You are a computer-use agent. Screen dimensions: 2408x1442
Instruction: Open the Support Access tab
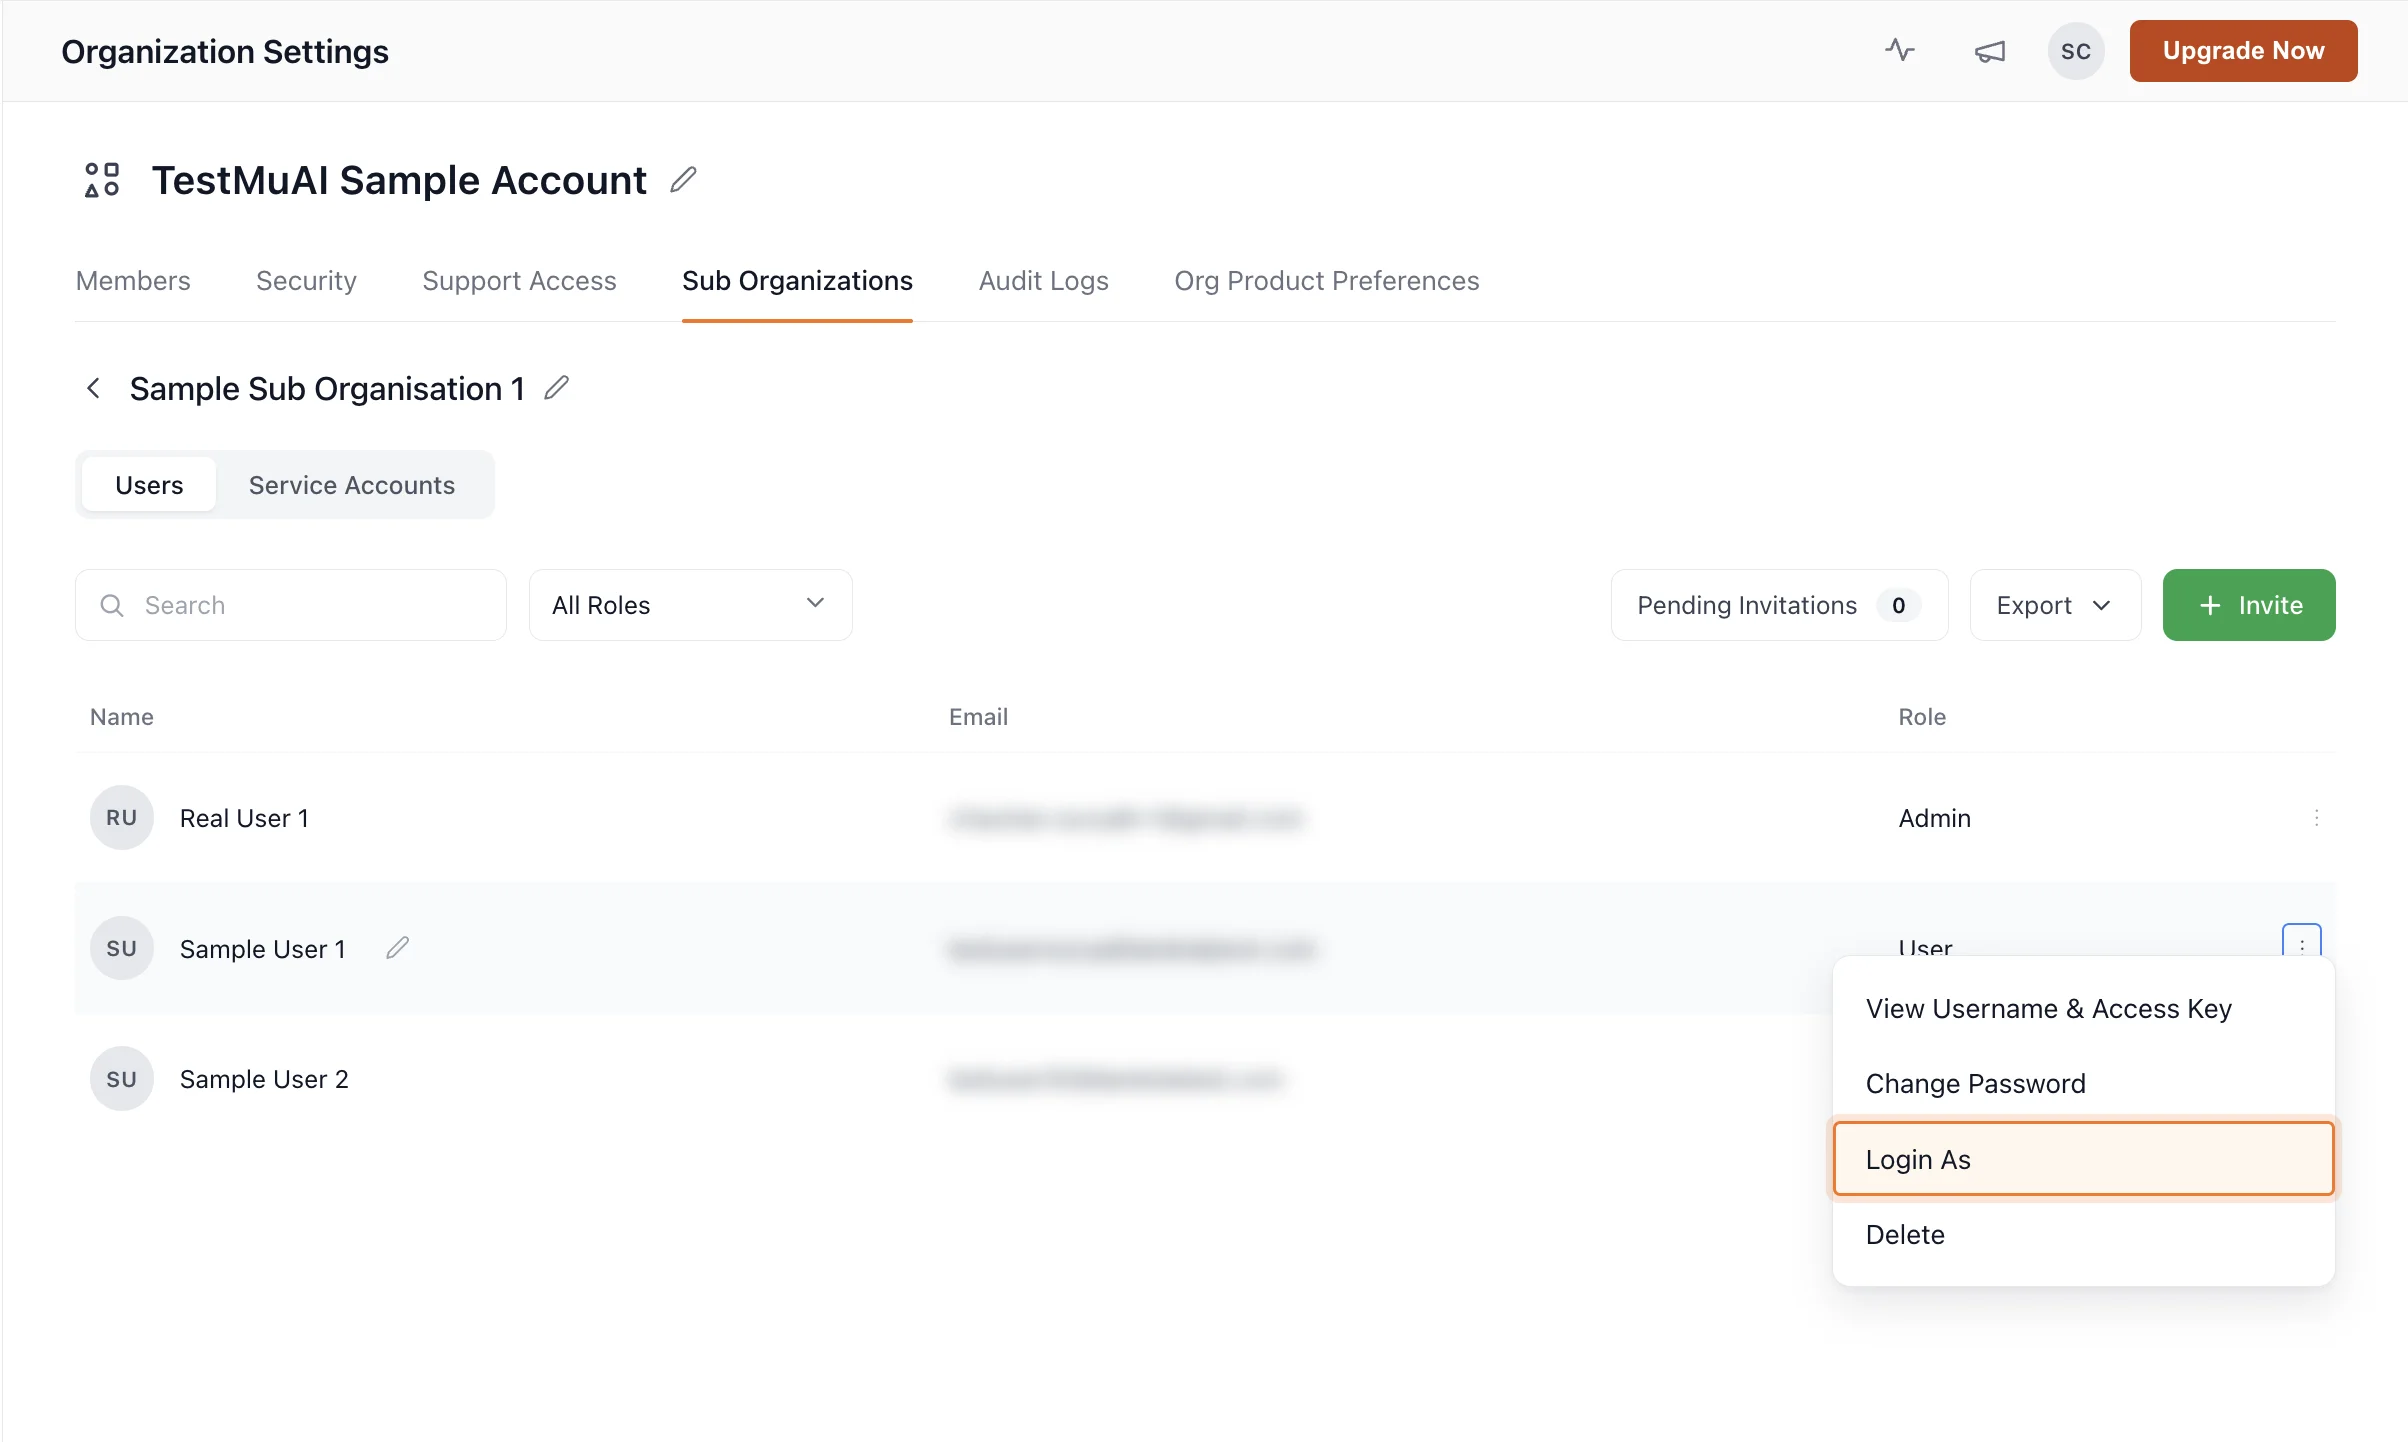pos(519,281)
